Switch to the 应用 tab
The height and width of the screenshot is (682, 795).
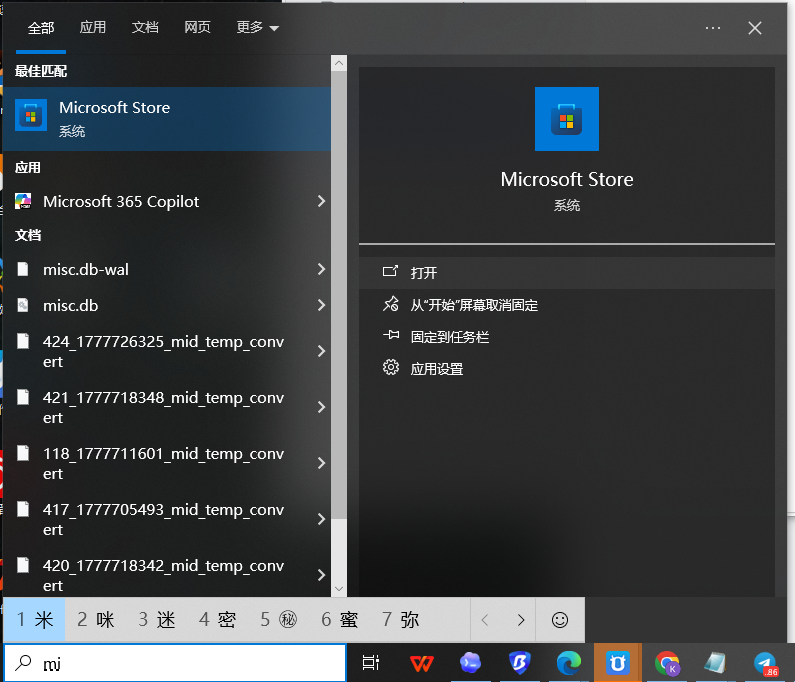[x=93, y=27]
